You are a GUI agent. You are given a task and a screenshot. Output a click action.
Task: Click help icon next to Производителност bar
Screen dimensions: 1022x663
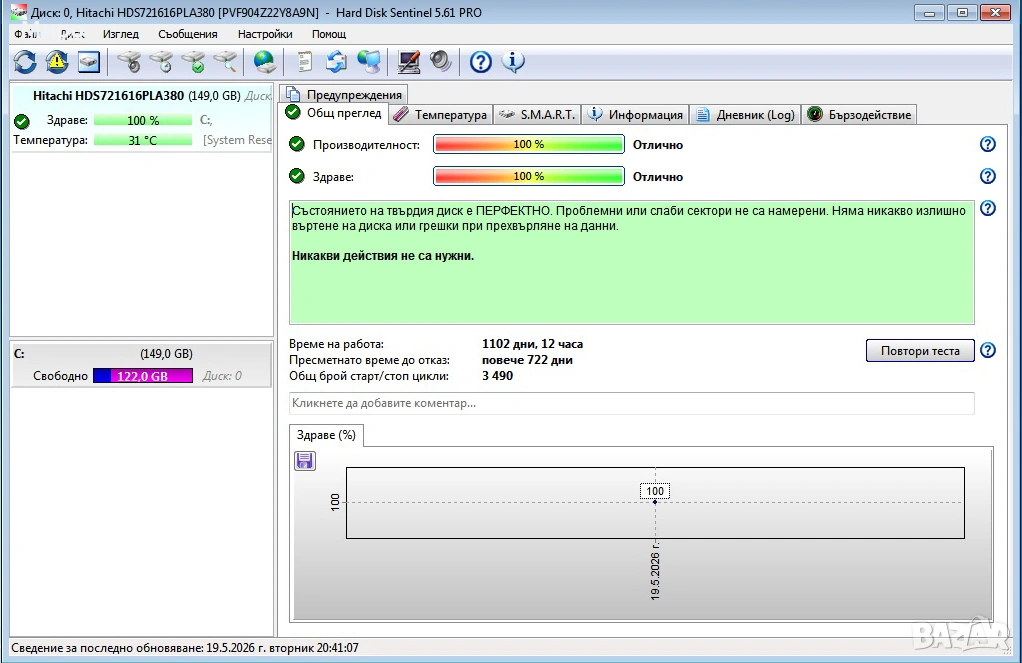click(987, 144)
